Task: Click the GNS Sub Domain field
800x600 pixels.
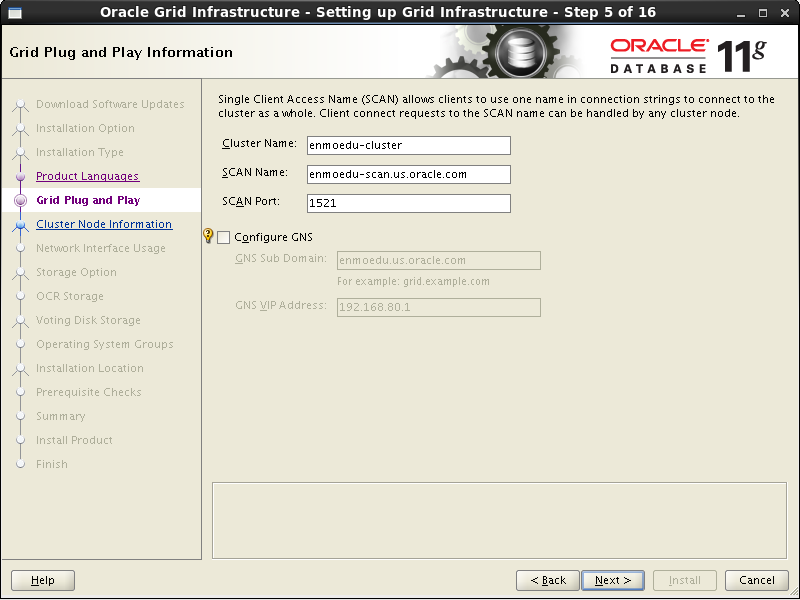Action: pyautogui.click(x=439, y=260)
